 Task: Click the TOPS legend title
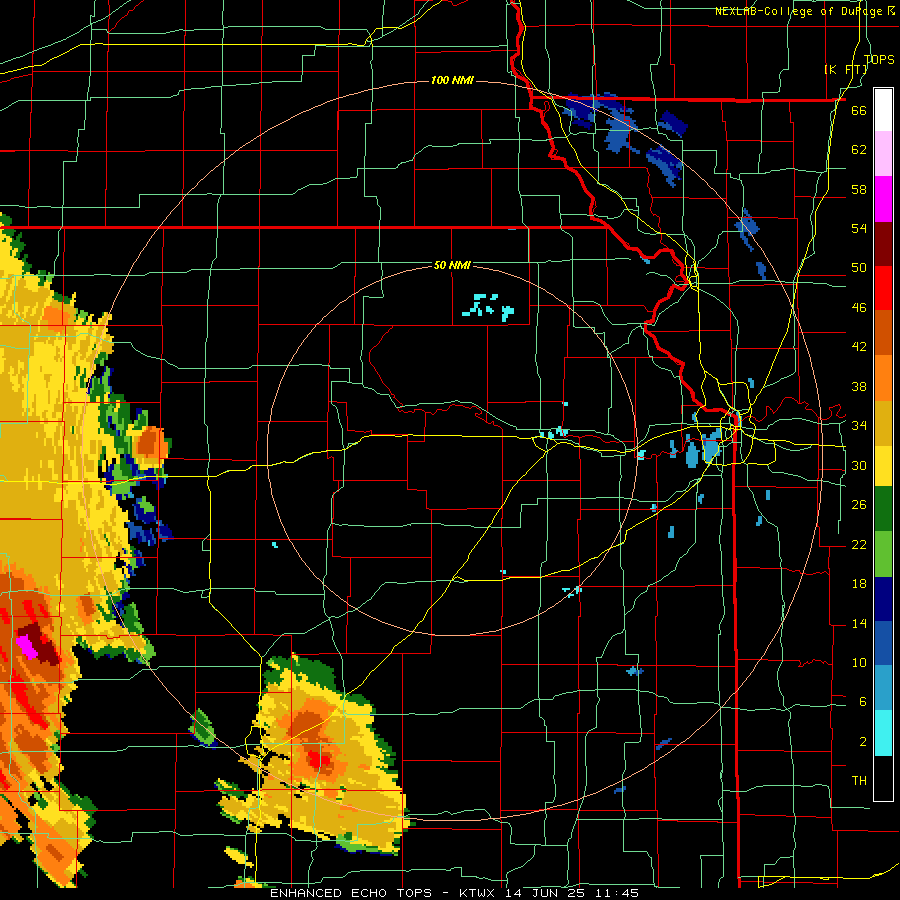[879, 59]
